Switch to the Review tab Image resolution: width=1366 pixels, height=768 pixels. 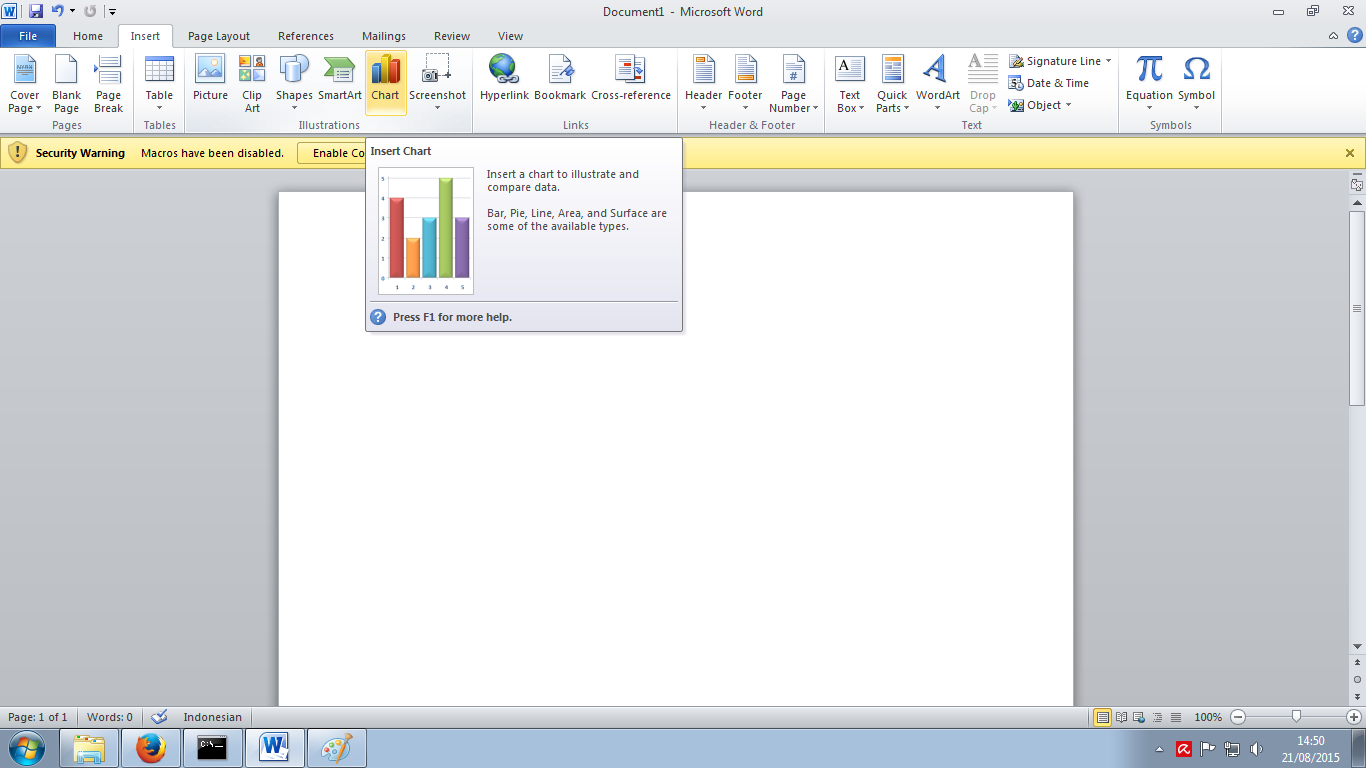[452, 36]
